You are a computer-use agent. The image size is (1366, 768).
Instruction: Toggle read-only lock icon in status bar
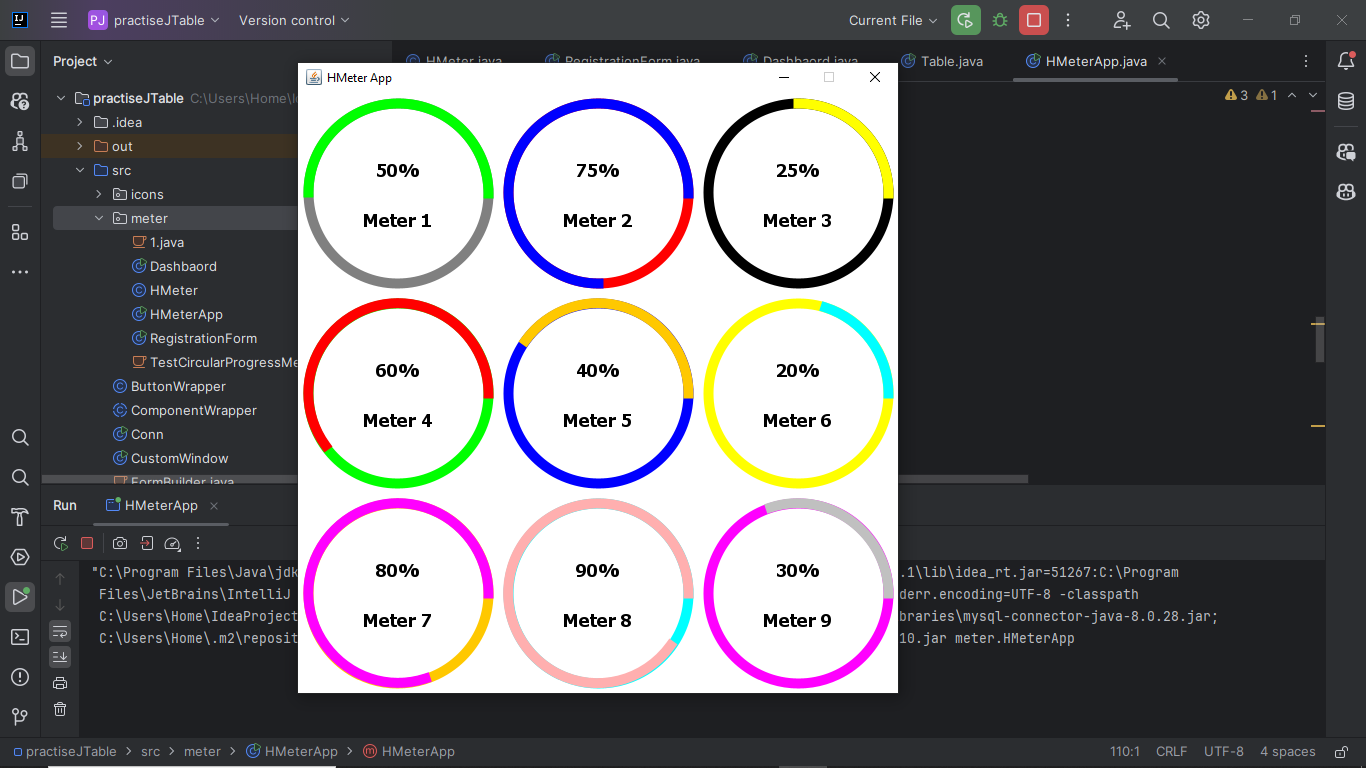1340,752
